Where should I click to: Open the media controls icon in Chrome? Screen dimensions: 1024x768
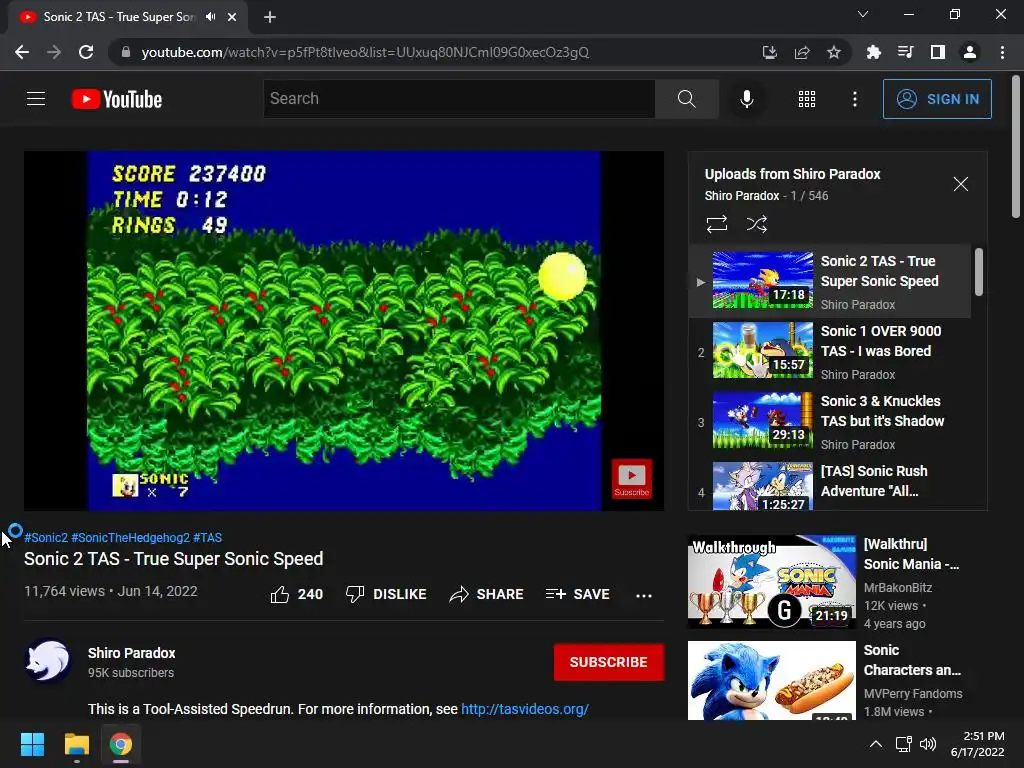[906, 52]
